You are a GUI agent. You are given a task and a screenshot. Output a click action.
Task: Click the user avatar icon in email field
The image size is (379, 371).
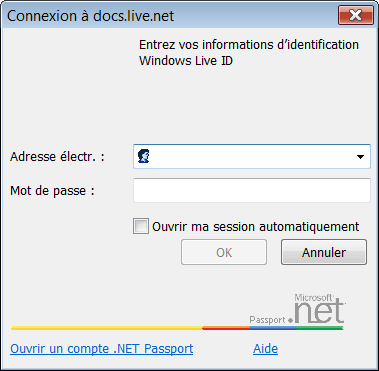143,156
